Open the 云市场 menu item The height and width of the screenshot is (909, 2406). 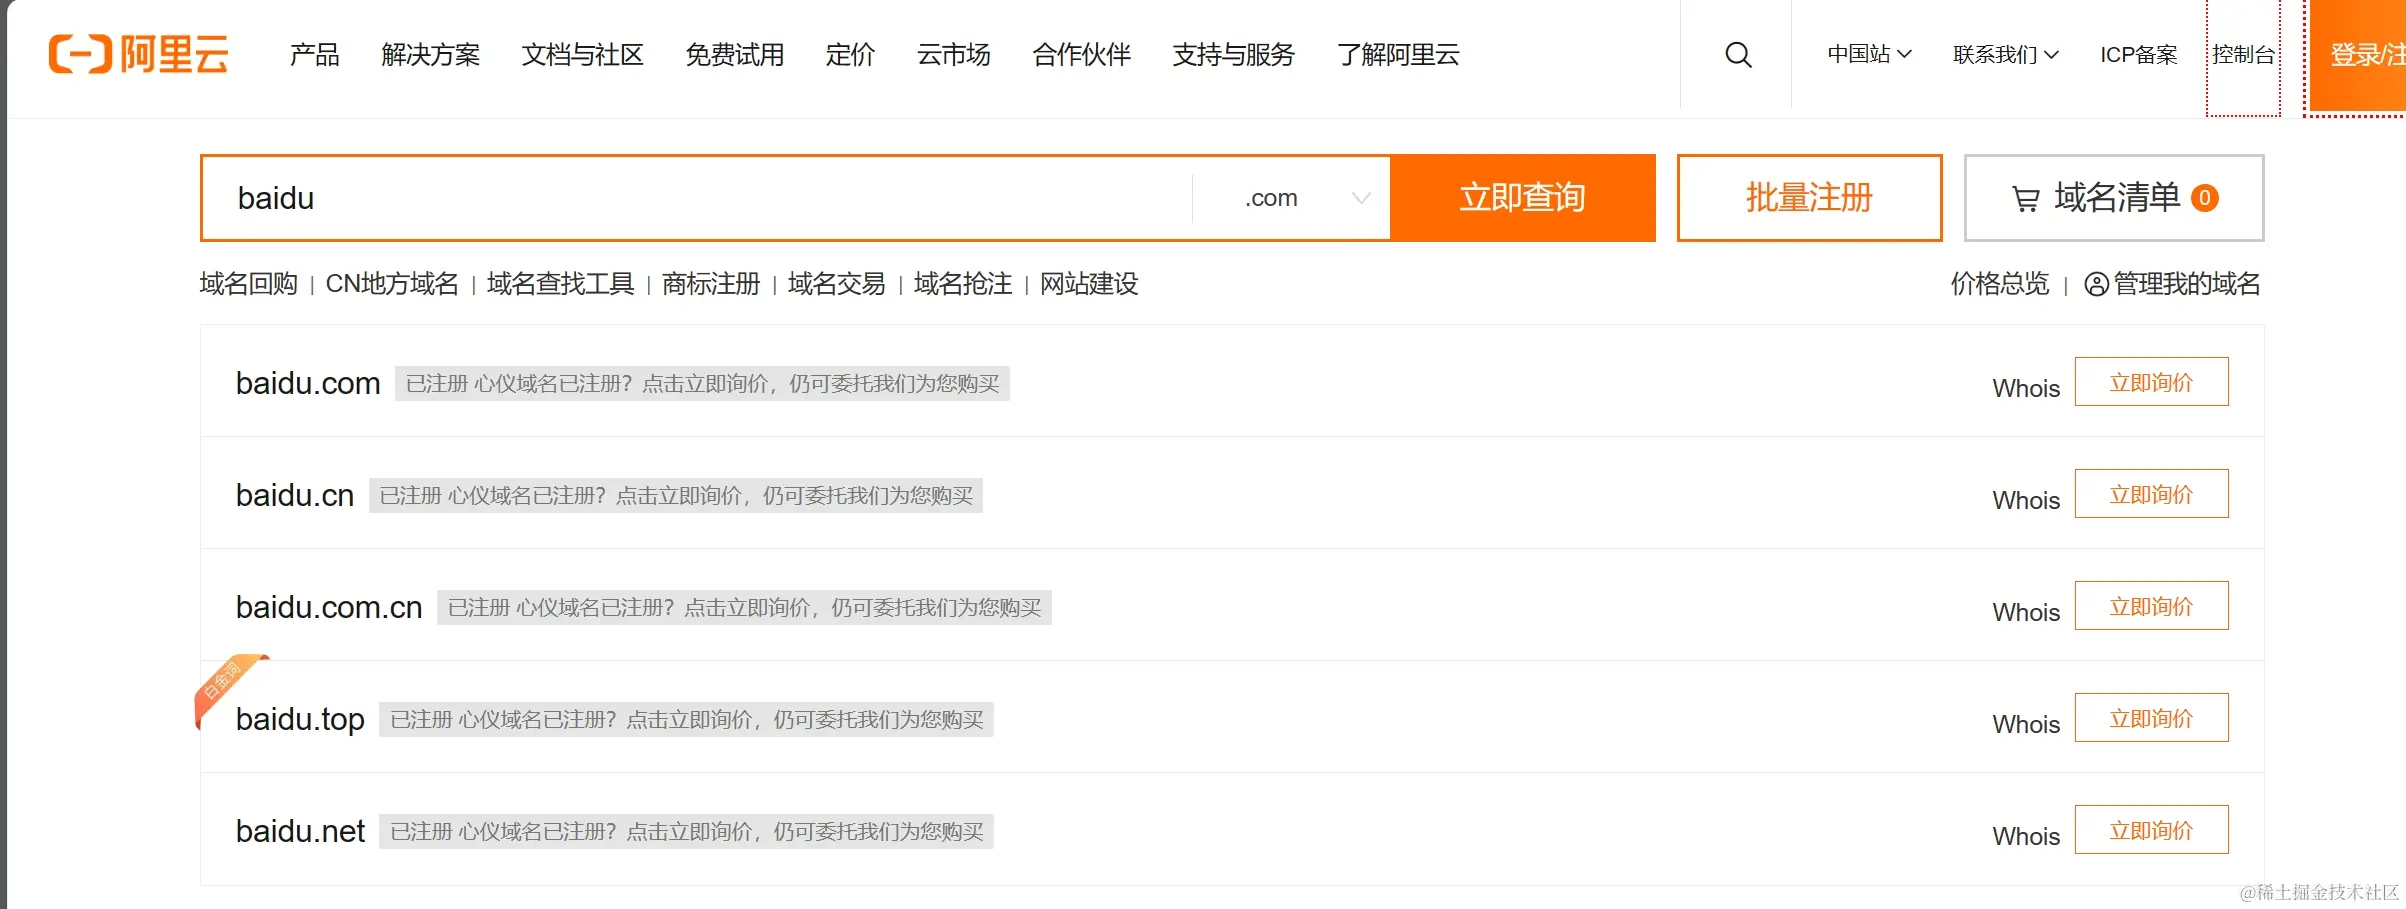(x=953, y=54)
